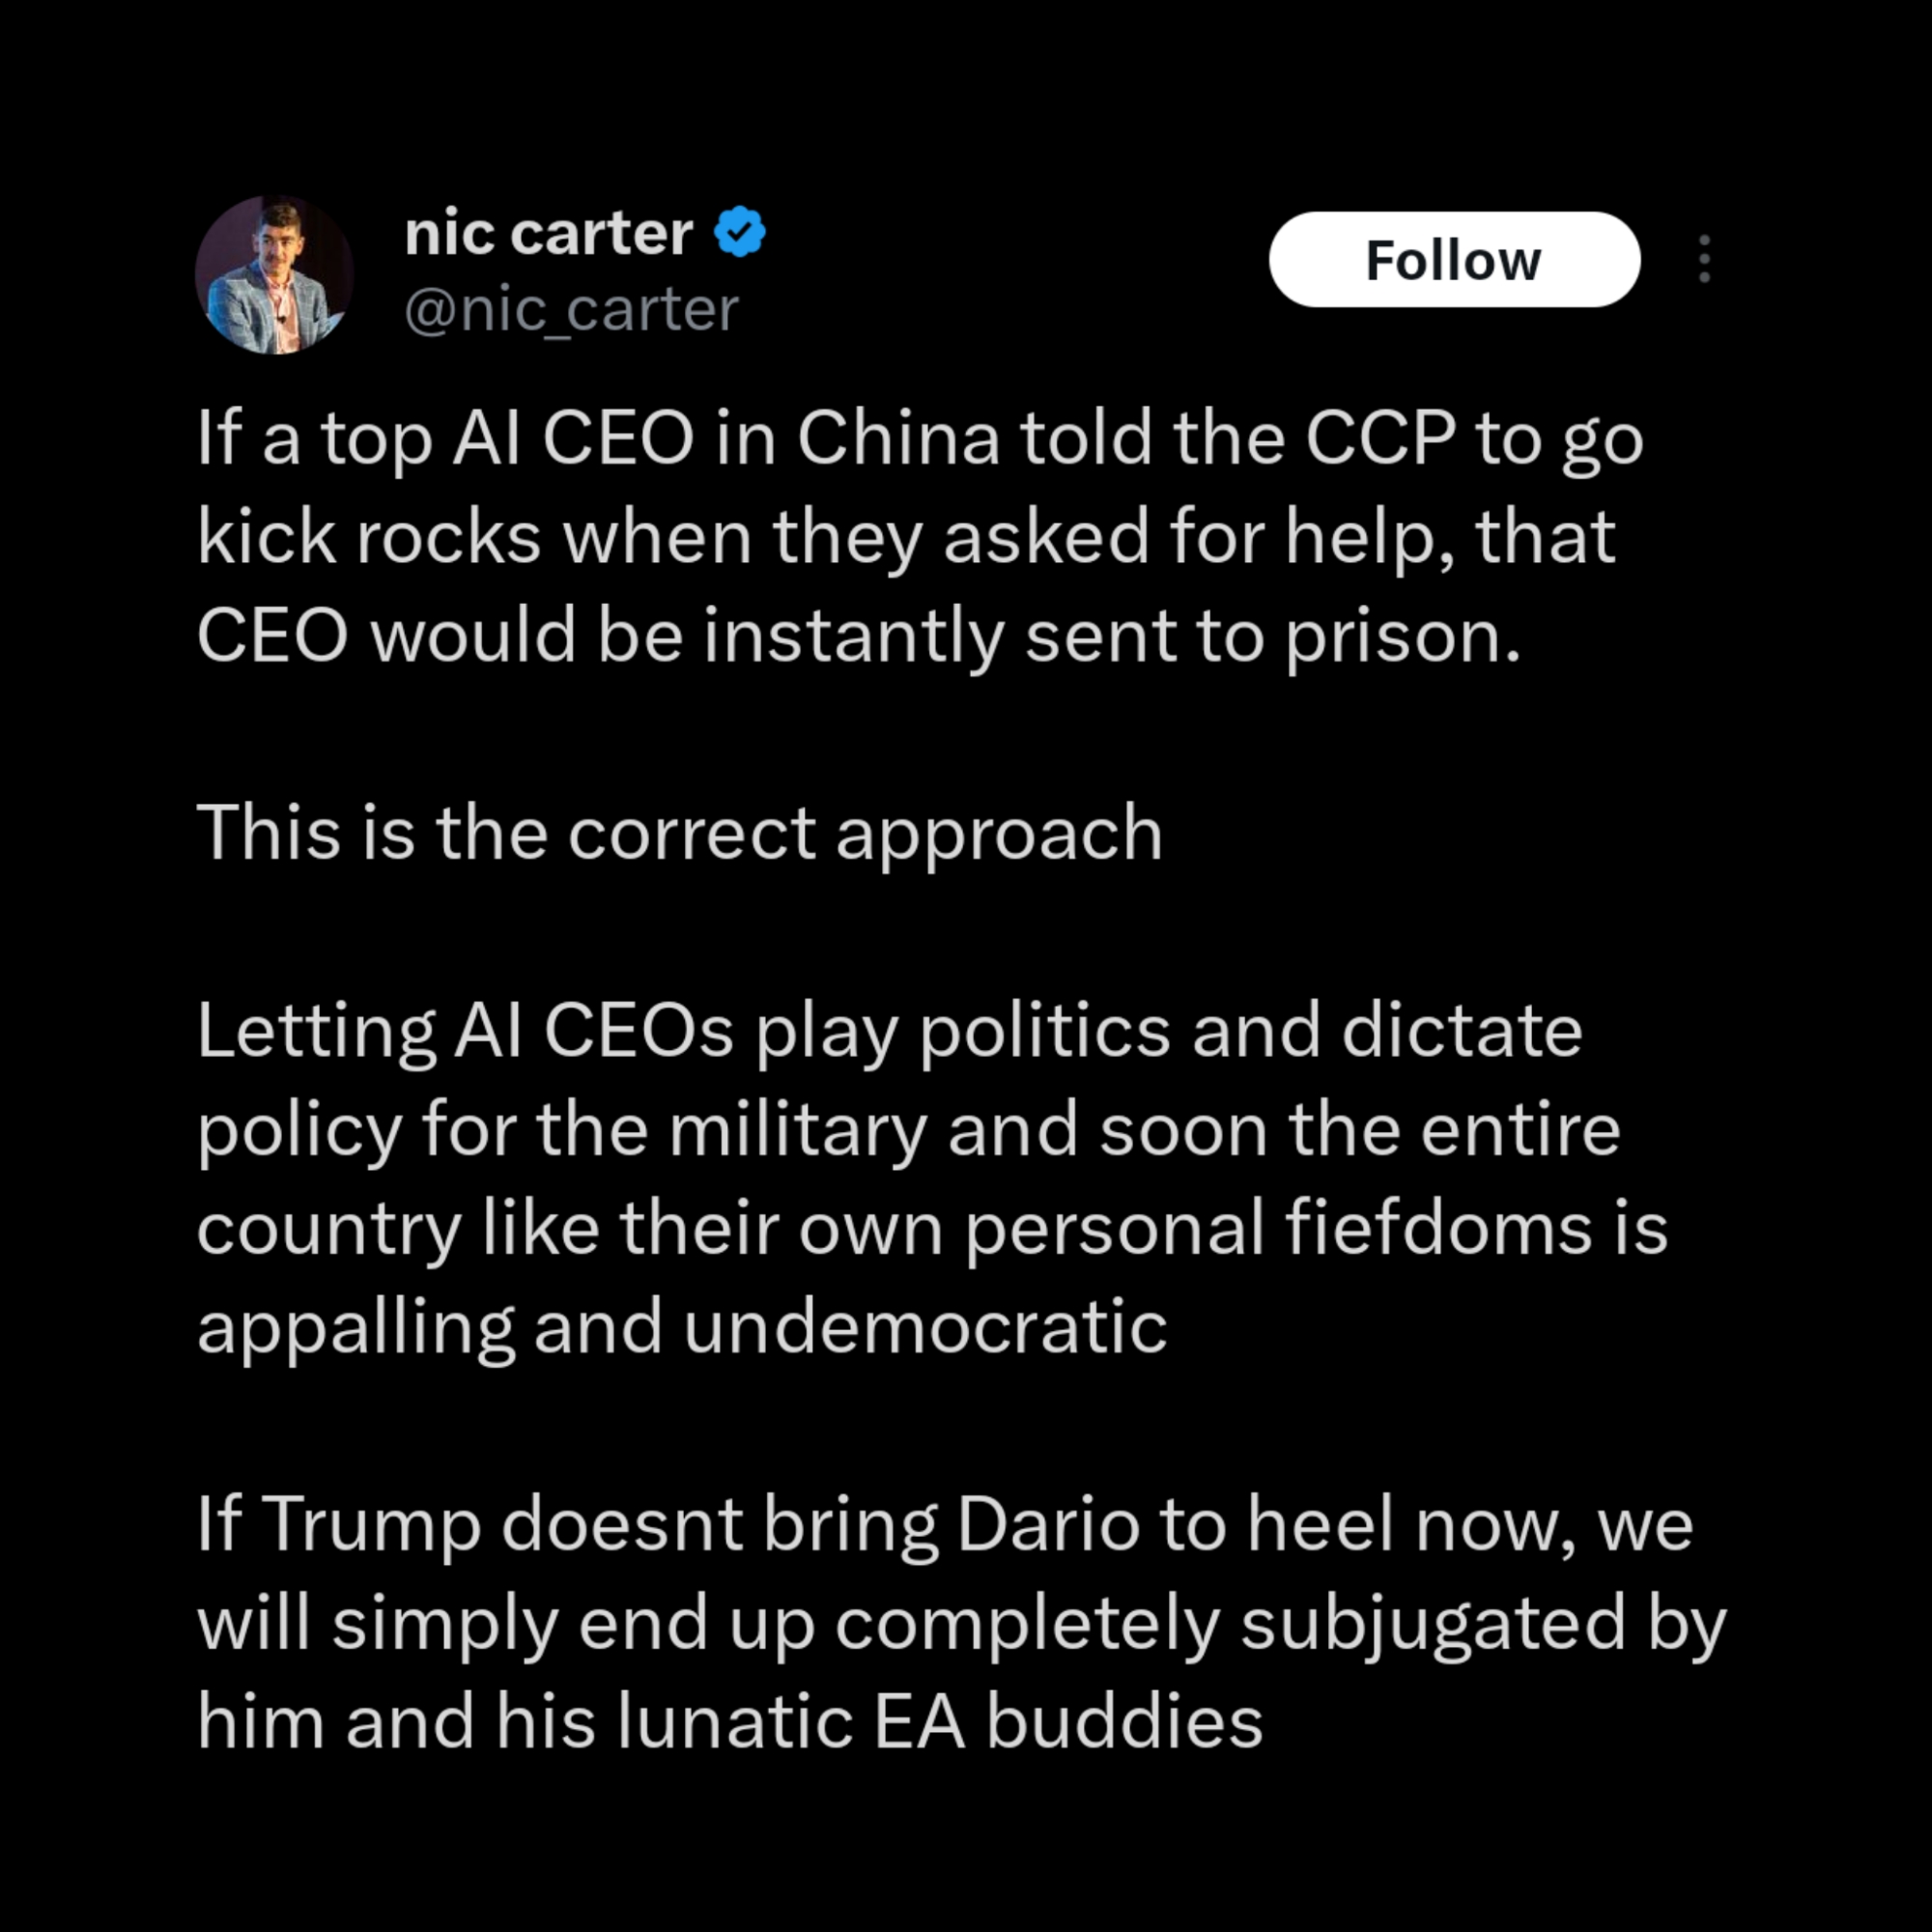
Task: Click the word "lunatic" in the last line
Action: 734,1722
